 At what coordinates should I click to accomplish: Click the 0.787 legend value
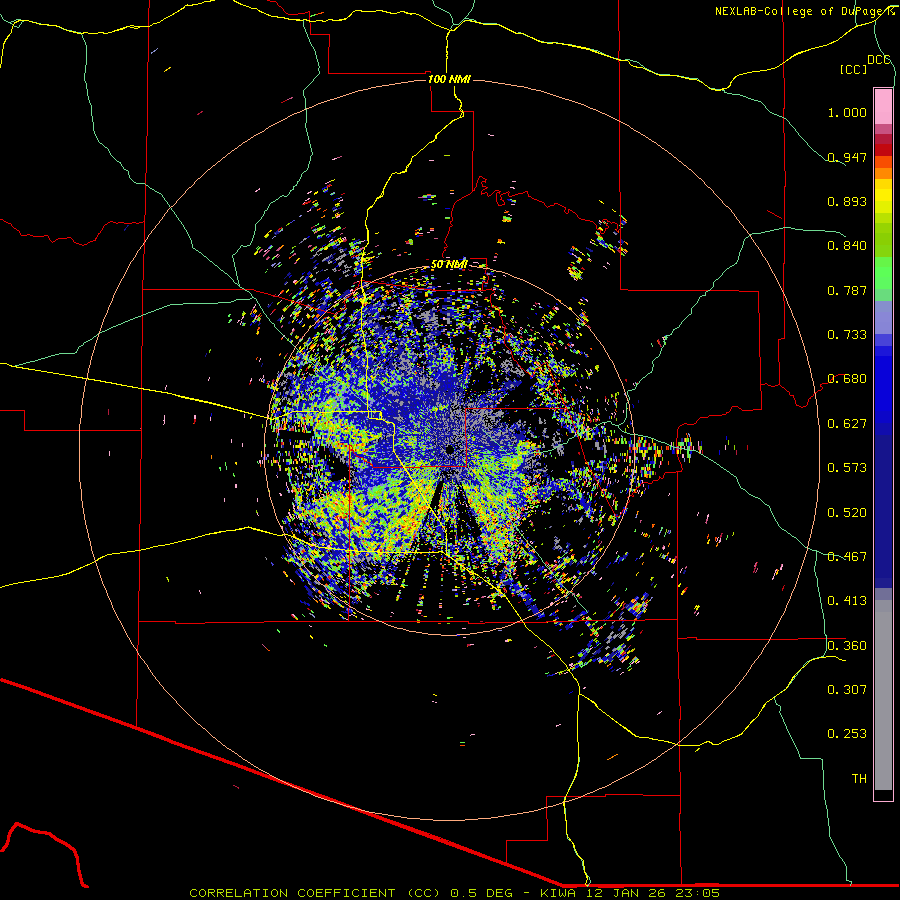tap(847, 290)
